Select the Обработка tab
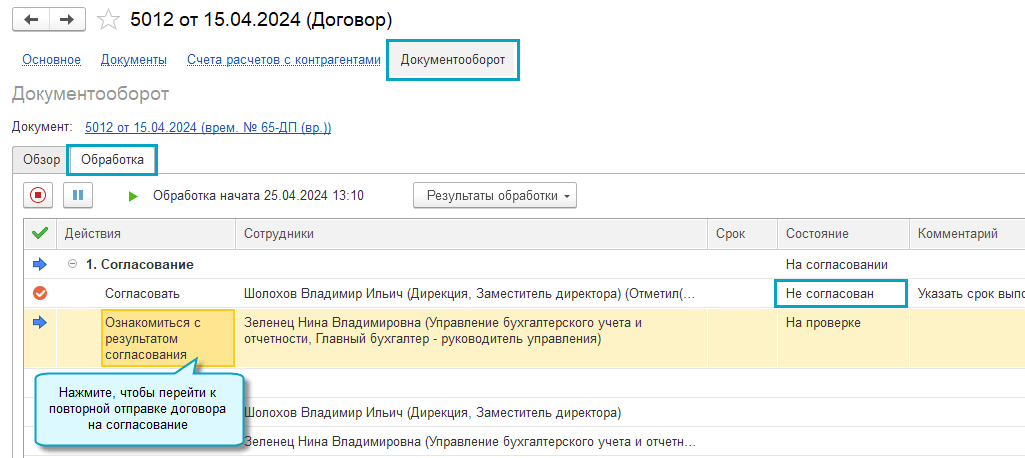 click(112, 160)
